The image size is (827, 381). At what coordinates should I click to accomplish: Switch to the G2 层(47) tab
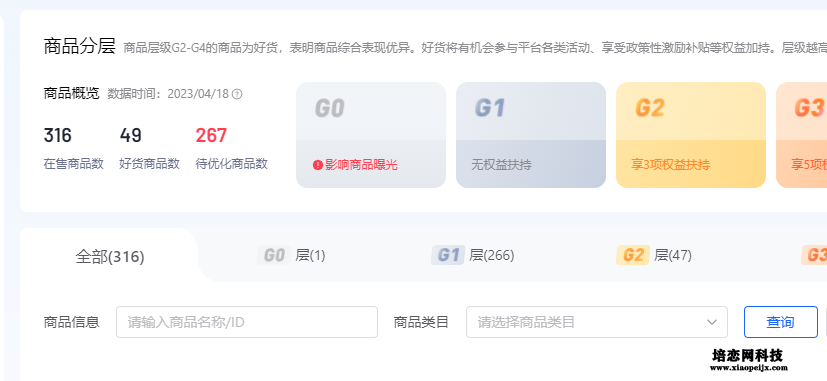[654, 255]
